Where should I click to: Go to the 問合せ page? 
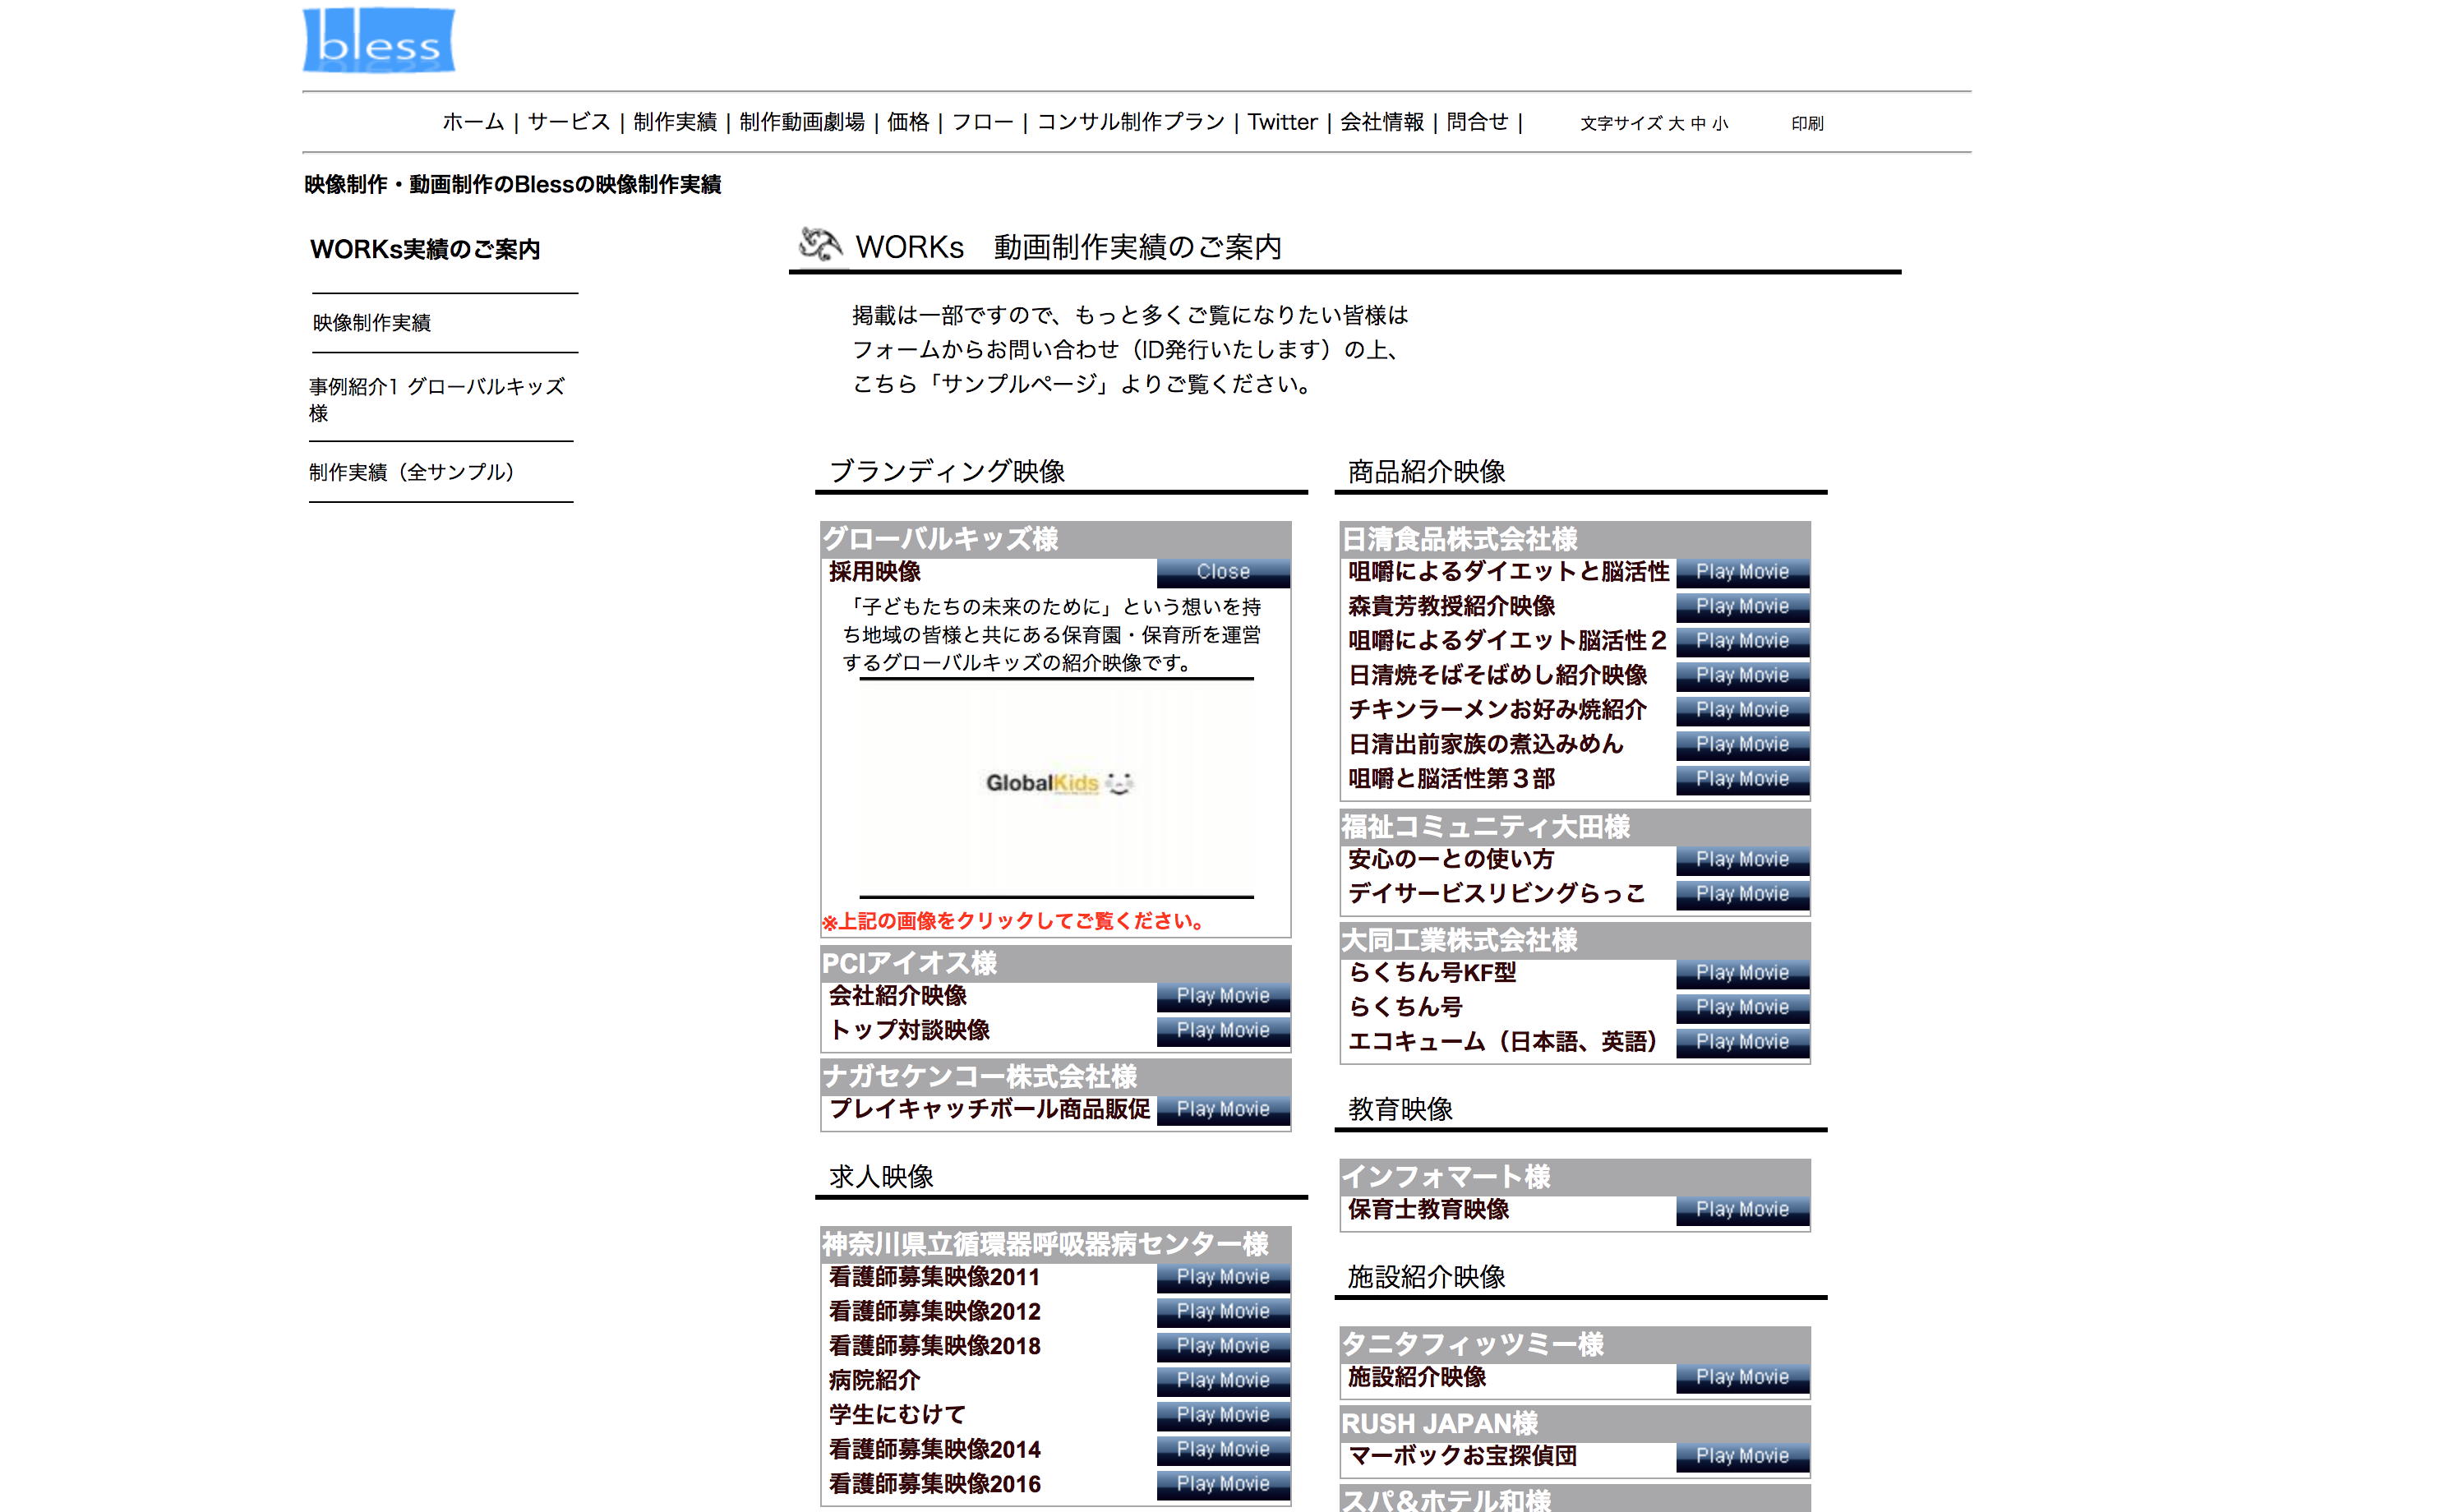tap(1477, 122)
